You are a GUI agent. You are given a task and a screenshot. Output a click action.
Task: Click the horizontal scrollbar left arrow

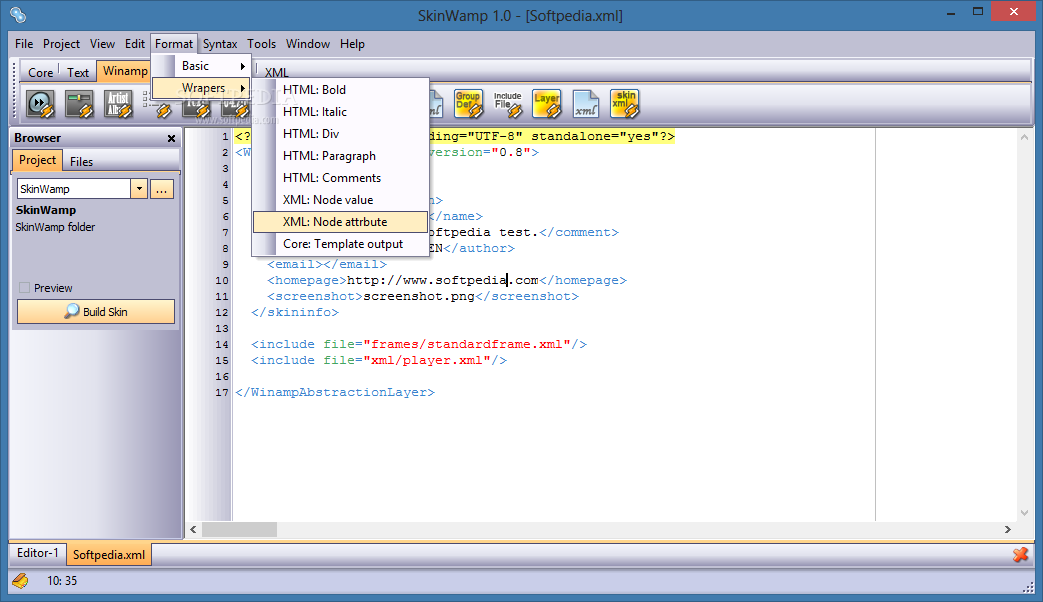[x=194, y=529]
